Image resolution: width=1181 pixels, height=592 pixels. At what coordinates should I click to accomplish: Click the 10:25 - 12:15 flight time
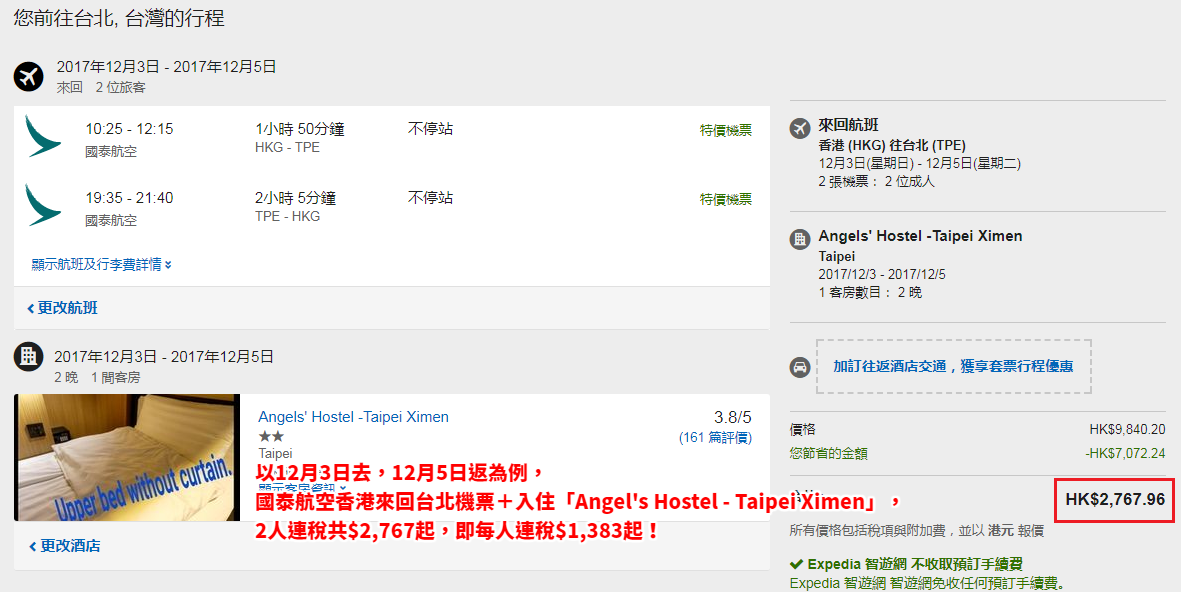(x=129, y=129)
